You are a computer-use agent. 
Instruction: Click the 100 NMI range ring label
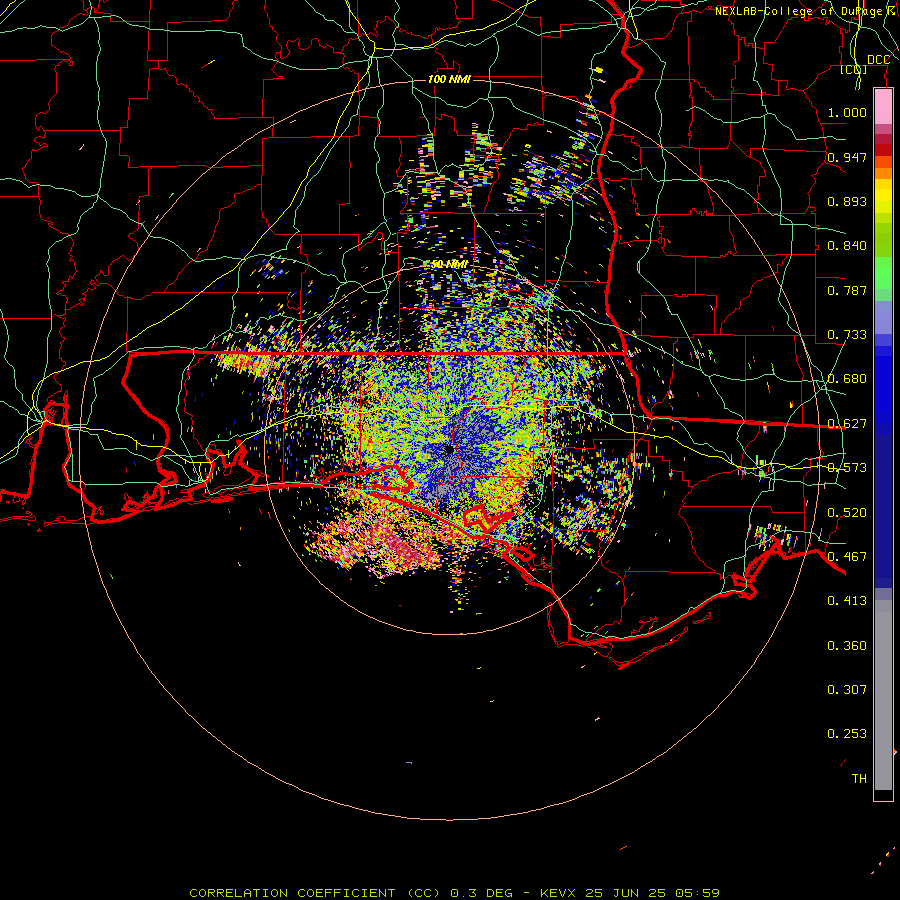449,79
